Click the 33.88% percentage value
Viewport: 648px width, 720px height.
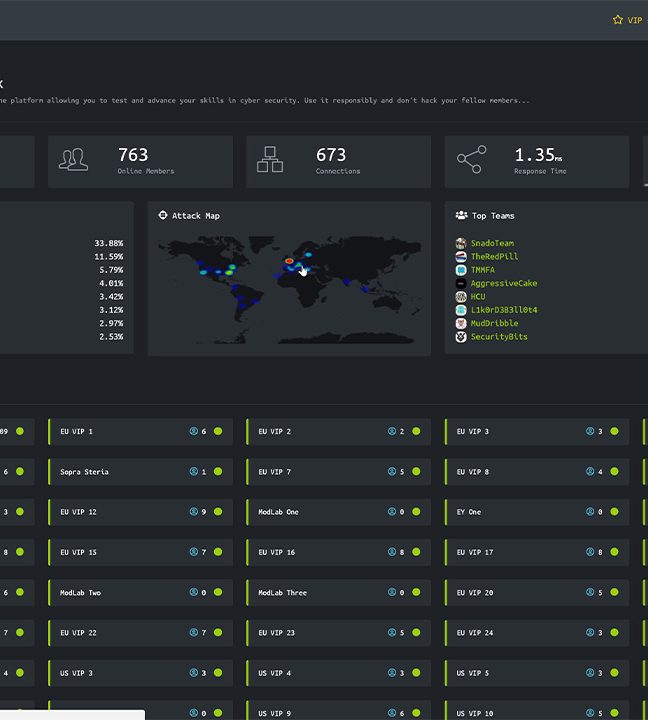point(109,243)
